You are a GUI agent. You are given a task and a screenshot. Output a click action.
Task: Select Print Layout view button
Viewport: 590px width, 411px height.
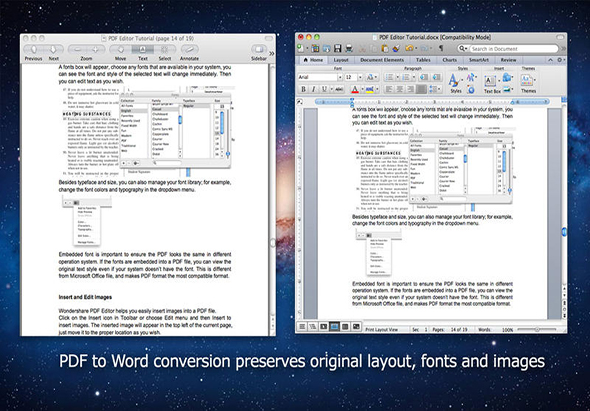(334, 326)
